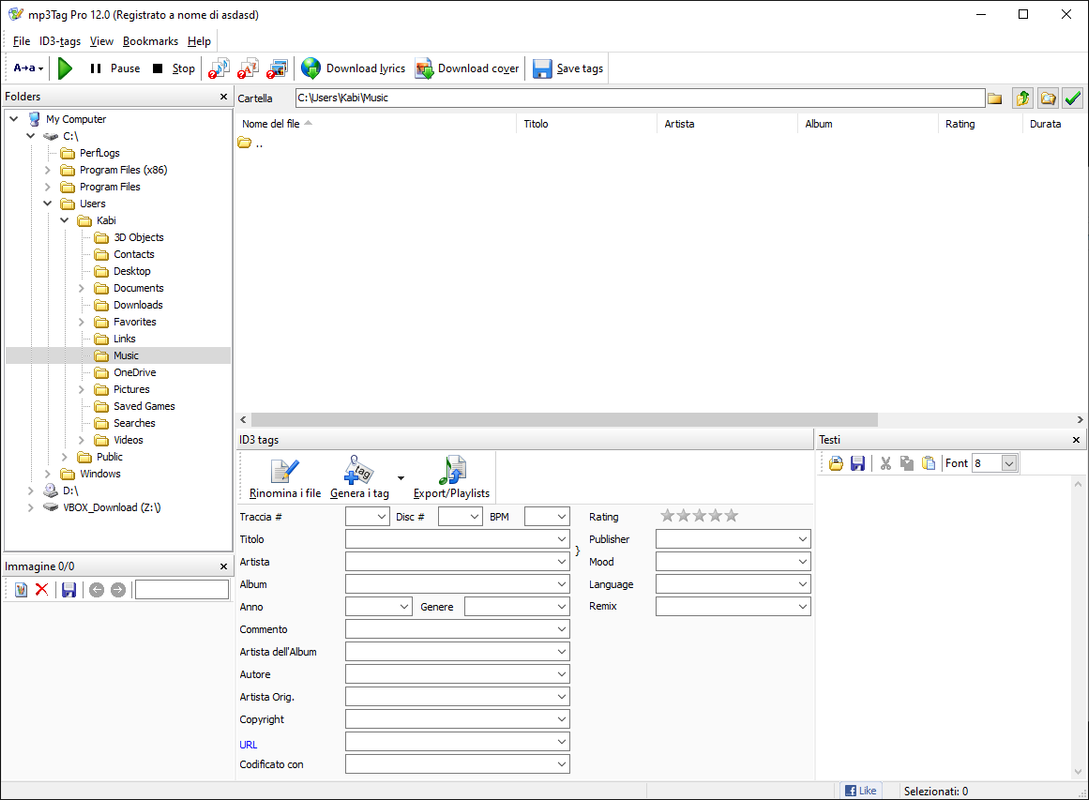Click the Paste clipboard icon in Testi
This screenshot has height=800, width=1089.
point(929,463)
